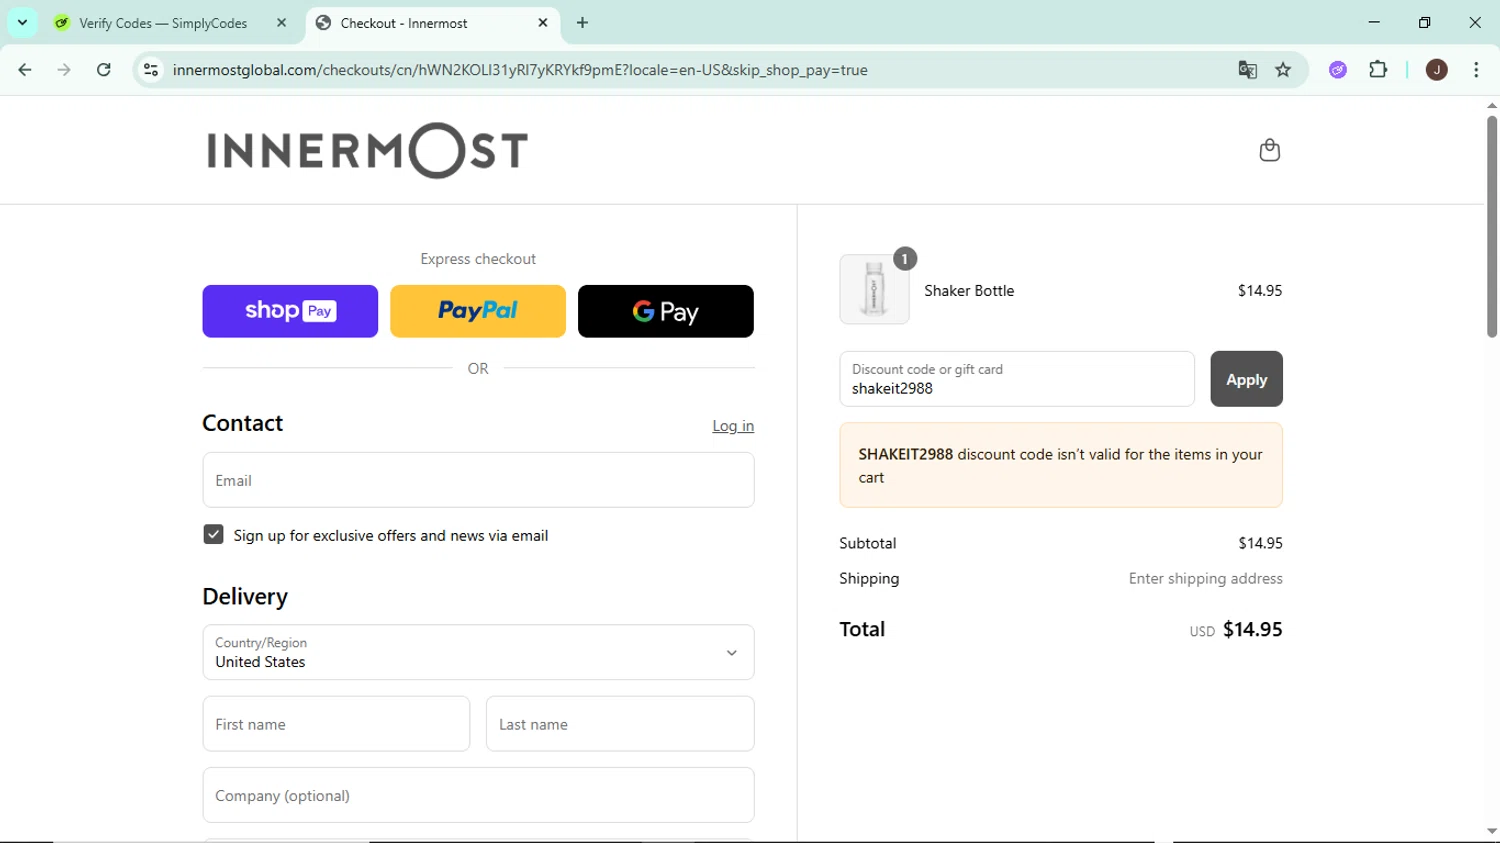Apply the discount code

click(x=1246, y=379)
